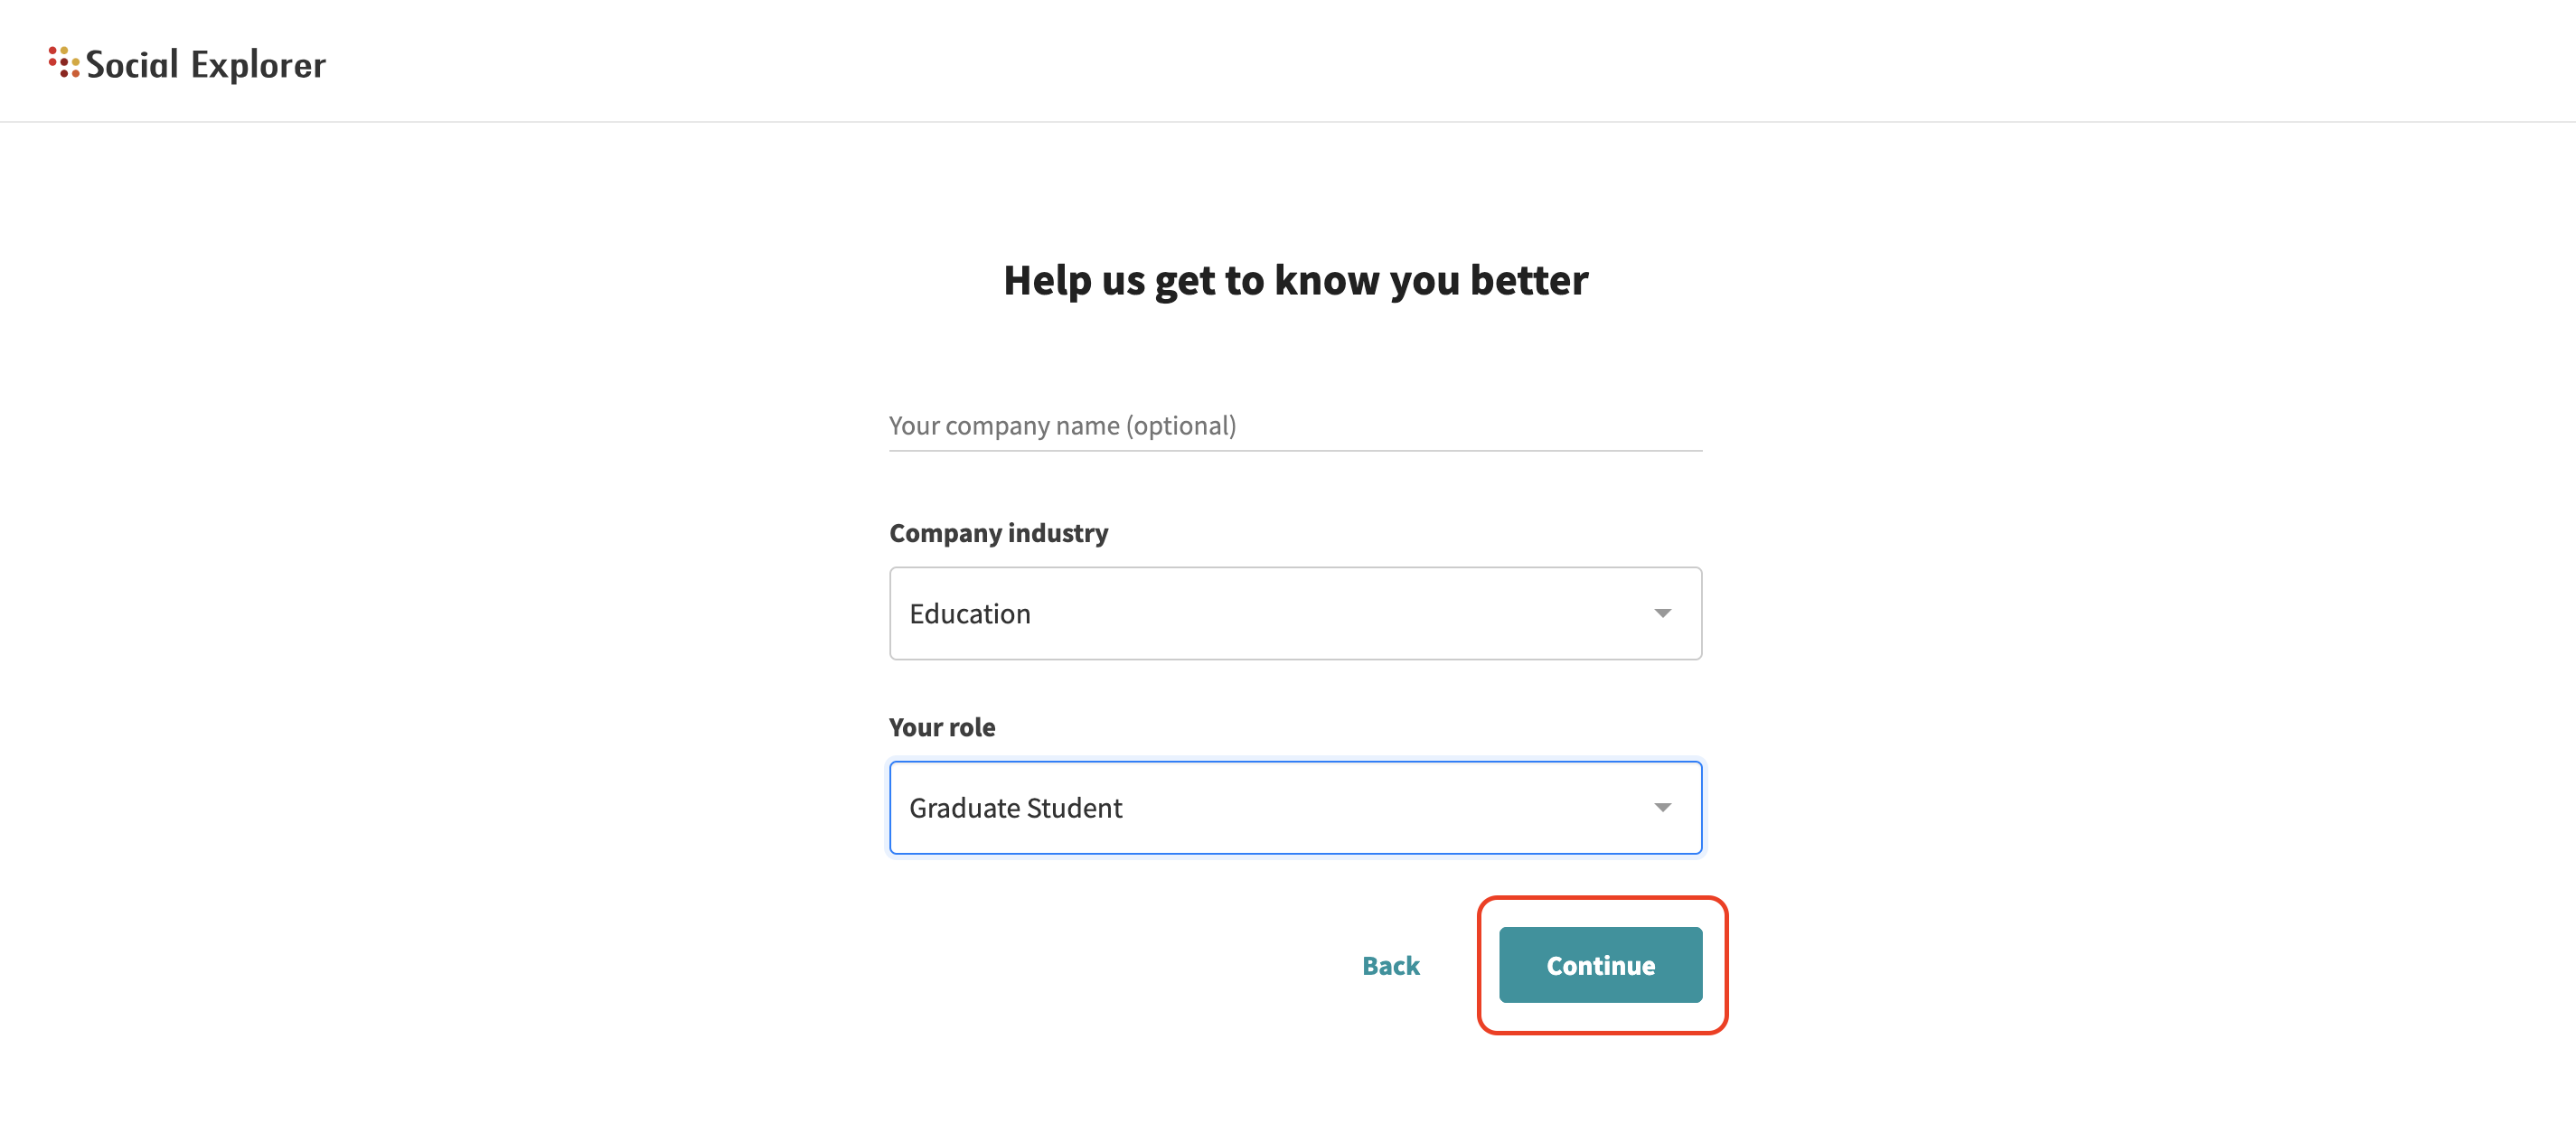Click the arrow in the Graduate Student dropdown
Viewport: 2576px width, 1142px height.
click(x=1661, y=807)
